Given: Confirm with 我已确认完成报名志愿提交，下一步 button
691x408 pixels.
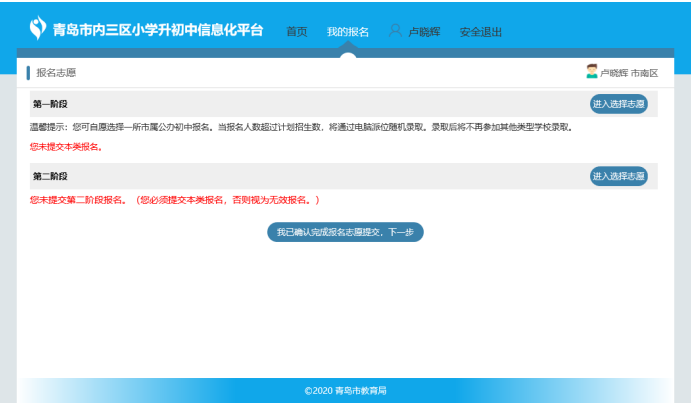Looking at the screenshot, I should tap(345, 232).
